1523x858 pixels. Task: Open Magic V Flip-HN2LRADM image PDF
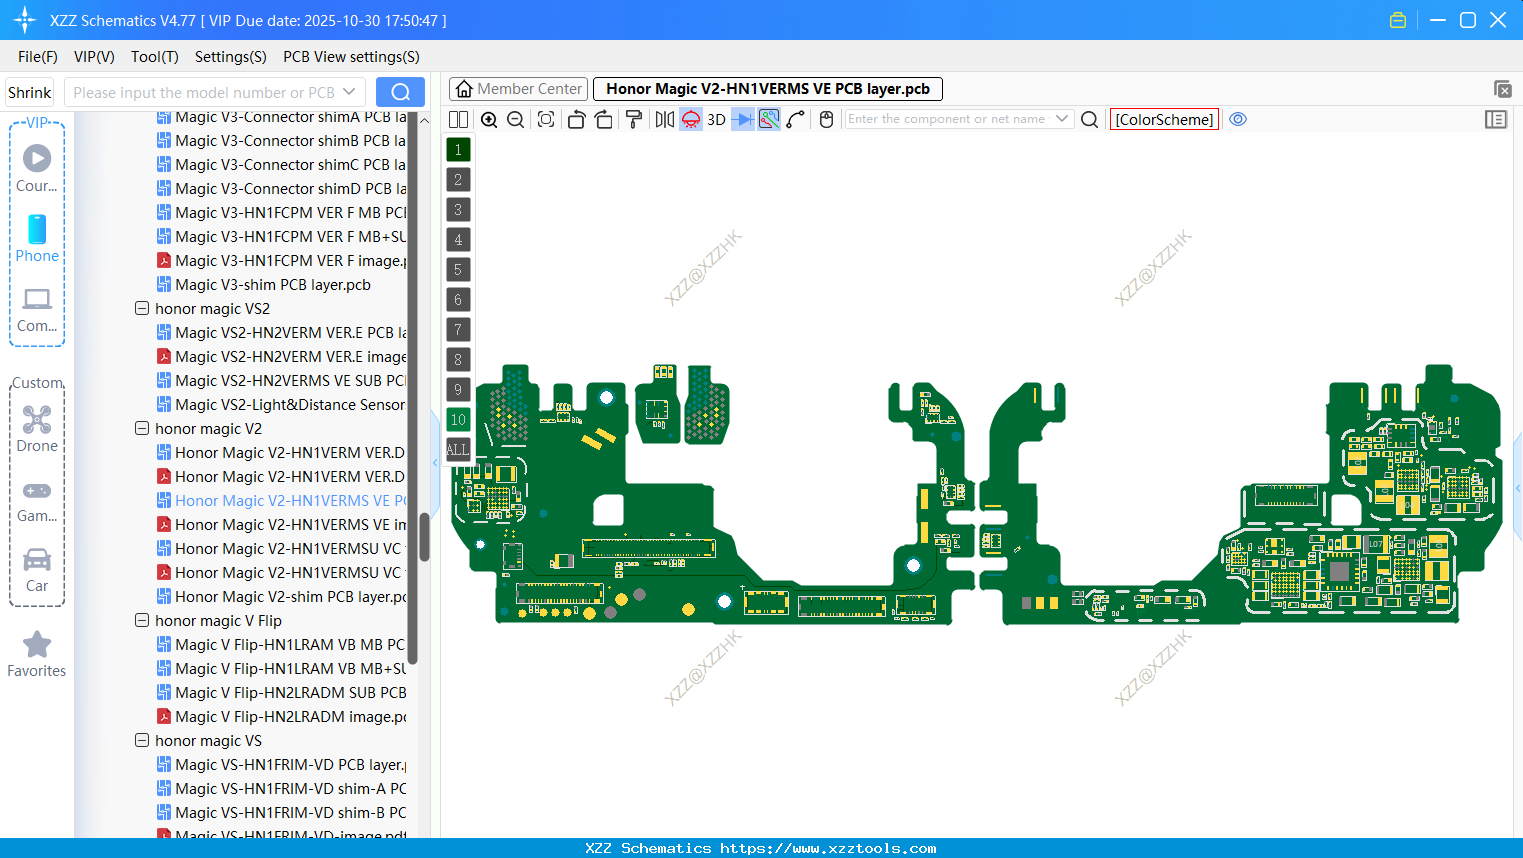pos(281,716)
